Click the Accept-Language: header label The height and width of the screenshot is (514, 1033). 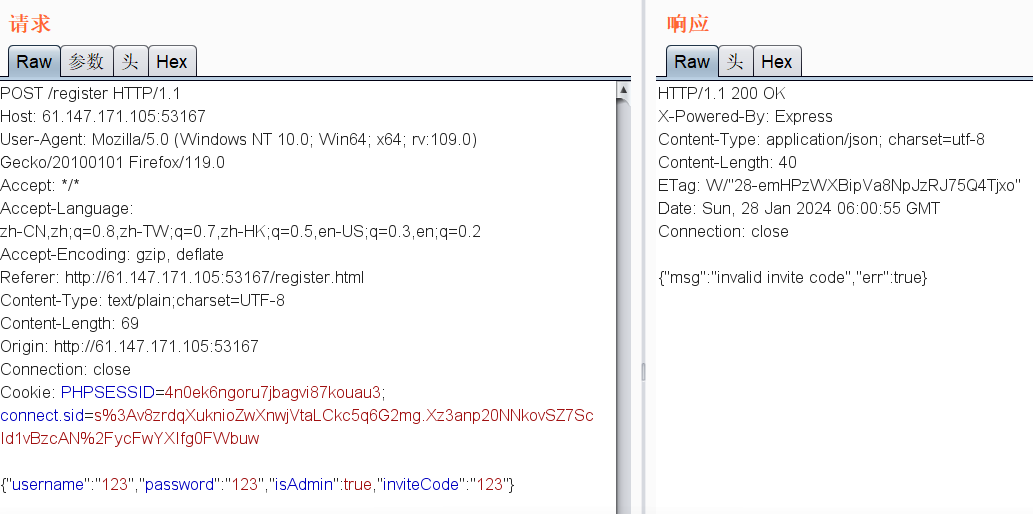pyautogui.click(x=67, y=208)
